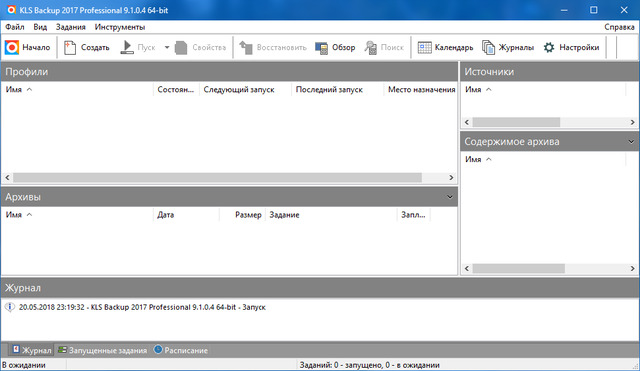Open the Журналы logs icon
This screenshot has width=640, height=371.
(x=488, y=47)
